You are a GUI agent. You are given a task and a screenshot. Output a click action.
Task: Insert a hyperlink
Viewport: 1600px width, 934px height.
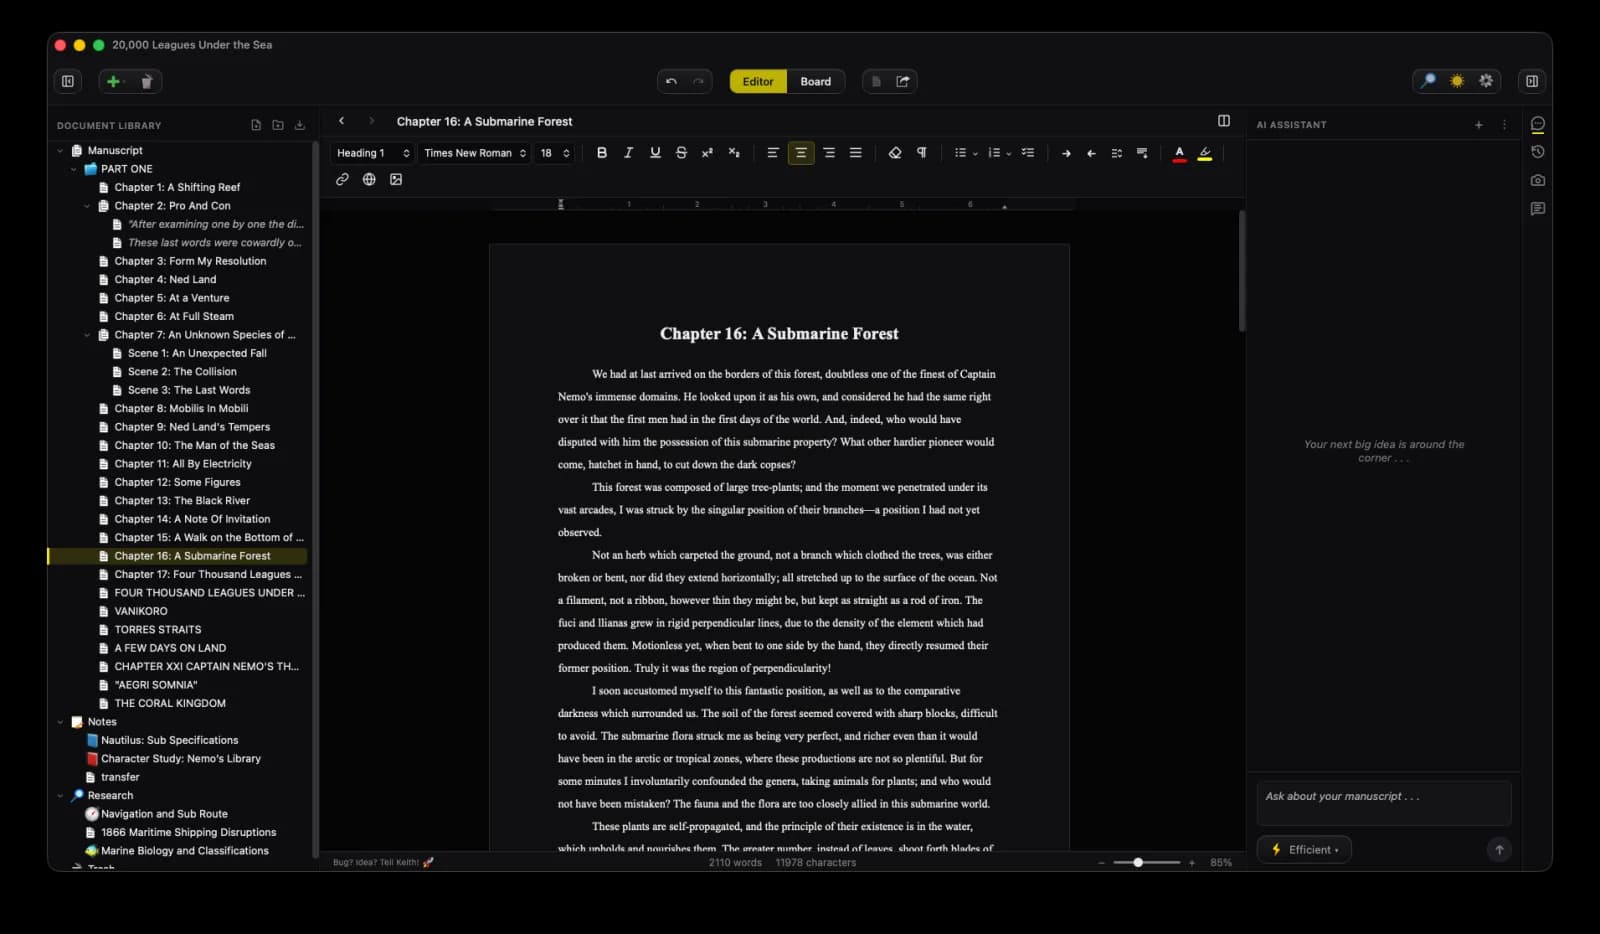click(x=342, y=179)
